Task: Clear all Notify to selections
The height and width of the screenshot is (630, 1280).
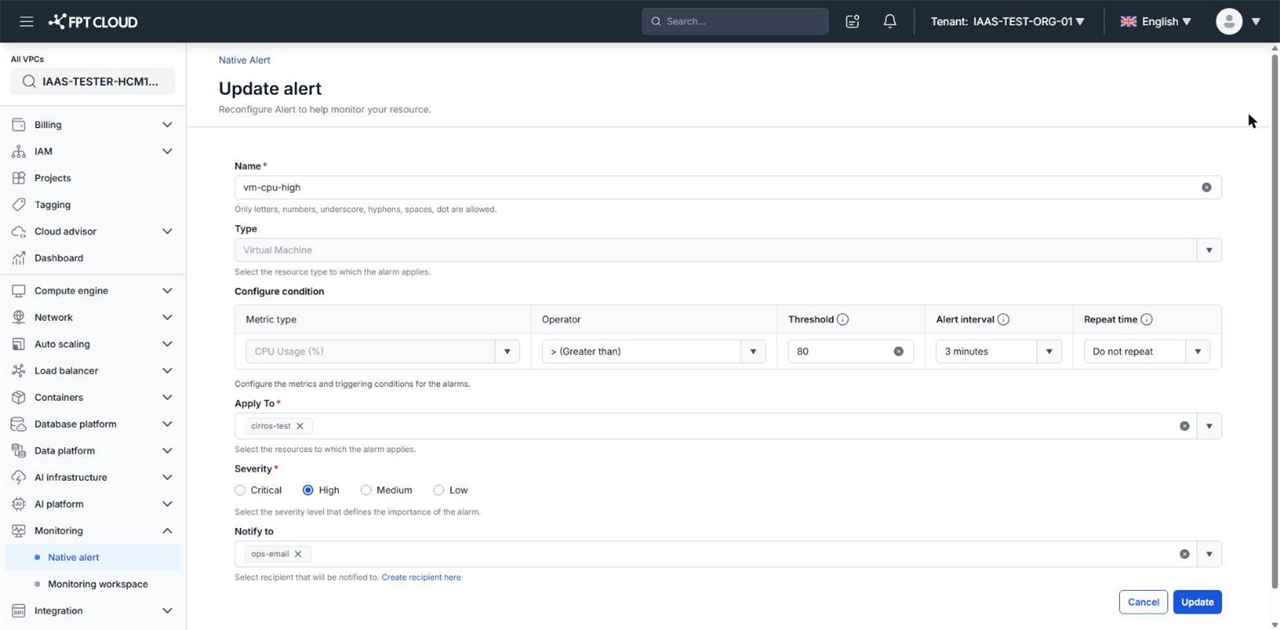Action: pos(1184,554)
